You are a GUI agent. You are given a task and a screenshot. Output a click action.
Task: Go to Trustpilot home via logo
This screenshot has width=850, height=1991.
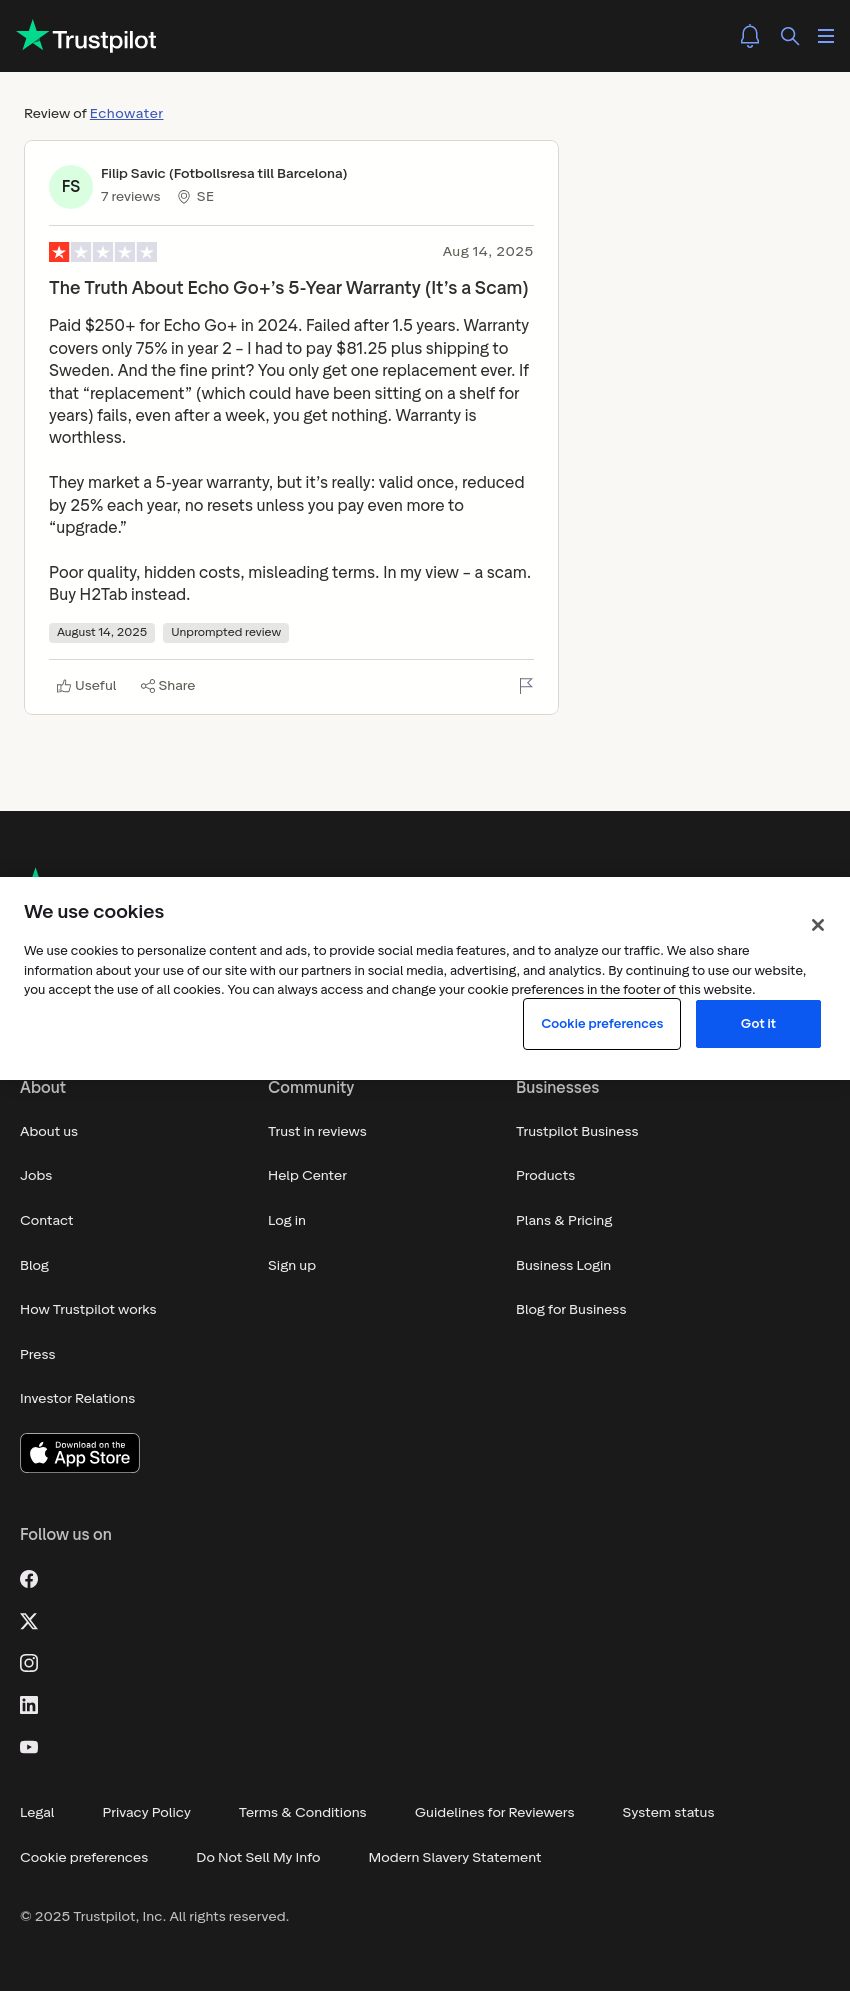[x=87, y=37]
